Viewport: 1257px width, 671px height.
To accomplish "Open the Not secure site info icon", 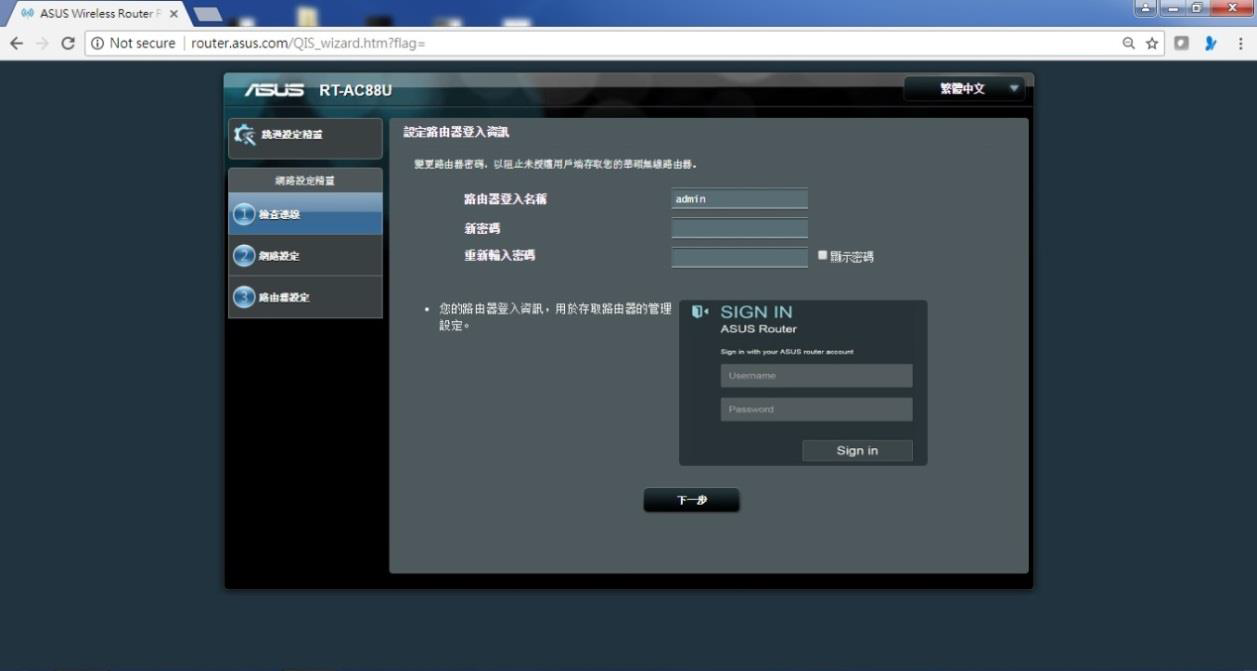I will pyautogui.click(x=97, y=43).
